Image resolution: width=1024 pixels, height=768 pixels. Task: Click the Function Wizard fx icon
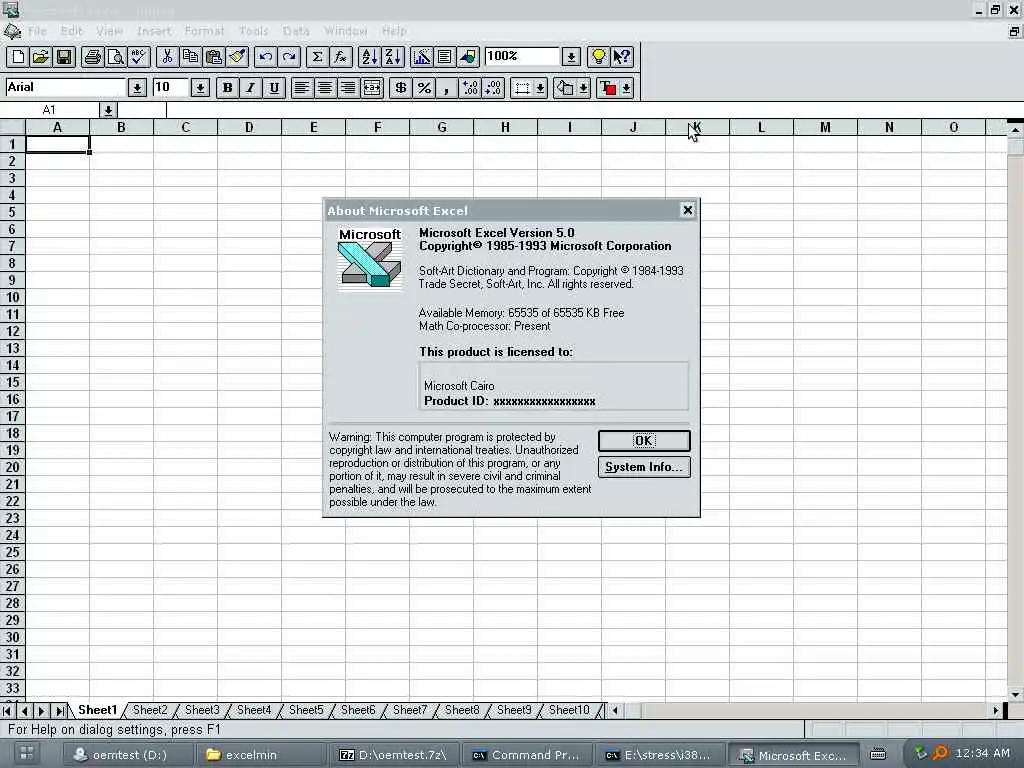click(x=341, y=57)
